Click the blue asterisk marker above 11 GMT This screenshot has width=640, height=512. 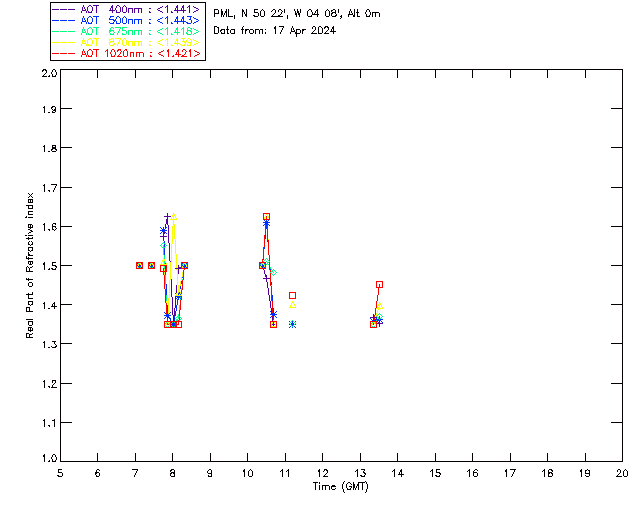pyautogui.click(x=292, y=324)
